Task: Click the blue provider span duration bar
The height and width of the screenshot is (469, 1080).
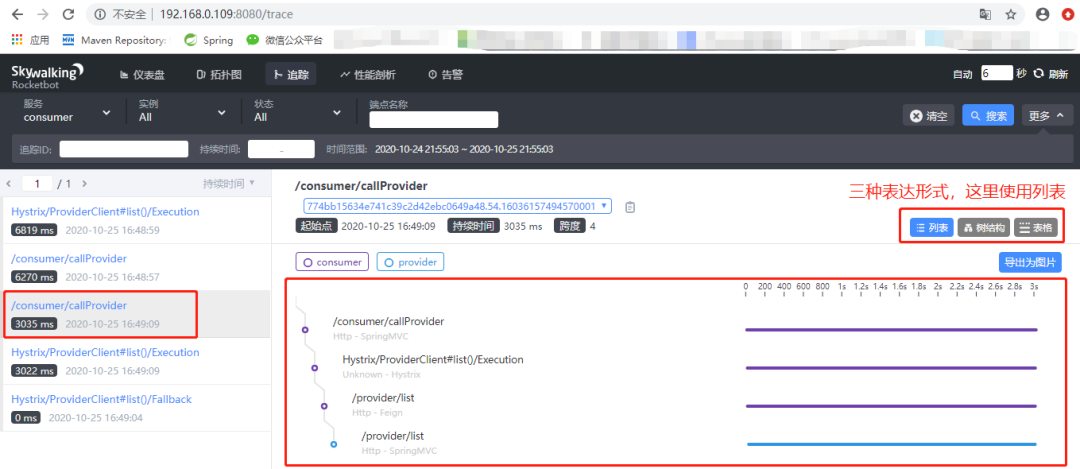Action: 892,444
